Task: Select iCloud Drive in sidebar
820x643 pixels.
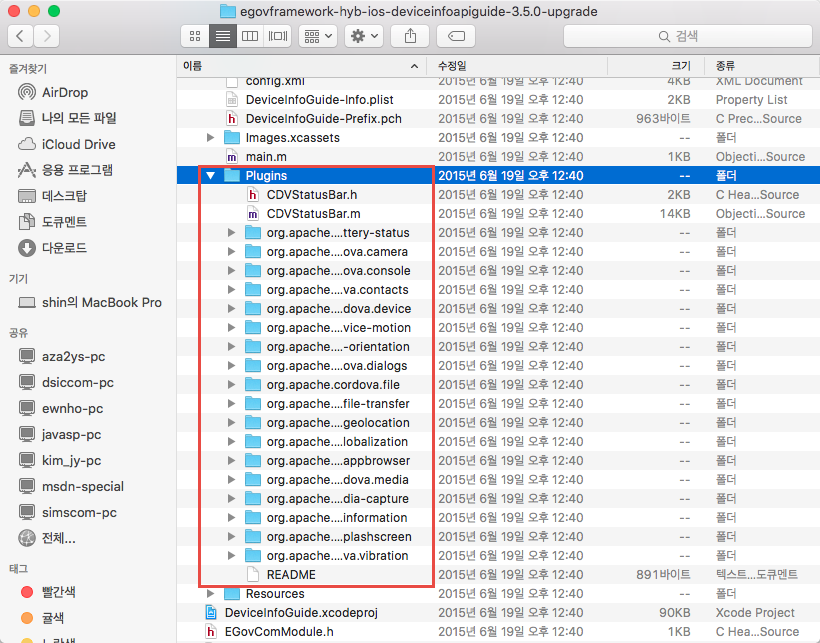Action: 78,144
